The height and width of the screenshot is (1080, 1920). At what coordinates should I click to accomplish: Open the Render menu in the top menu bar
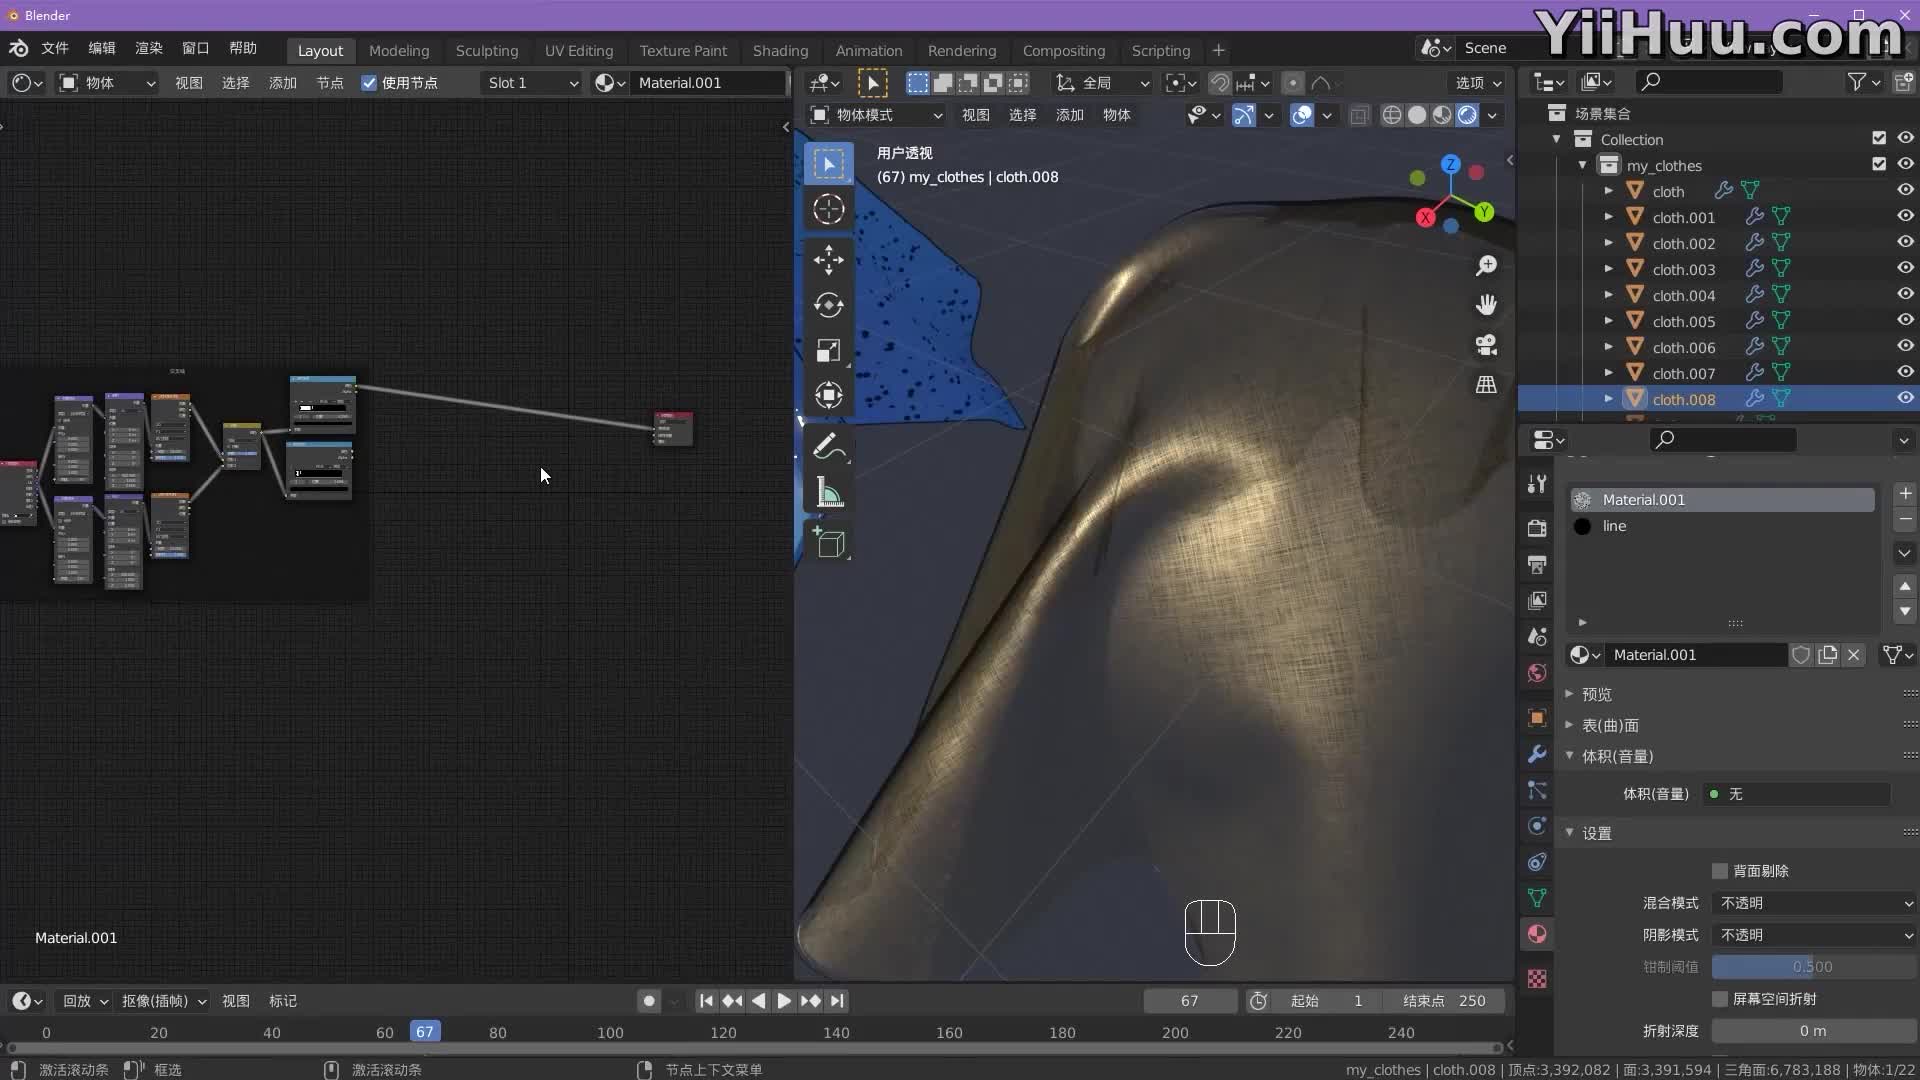coord(149,48)
